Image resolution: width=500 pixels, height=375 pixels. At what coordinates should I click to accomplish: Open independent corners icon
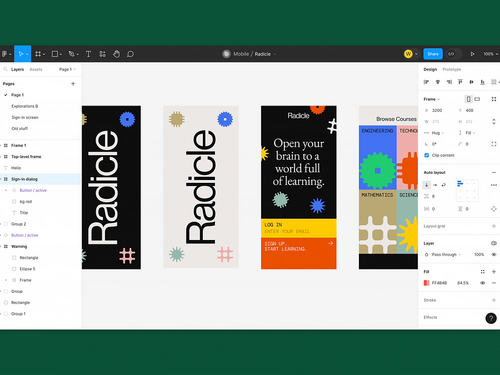[494, 144]
